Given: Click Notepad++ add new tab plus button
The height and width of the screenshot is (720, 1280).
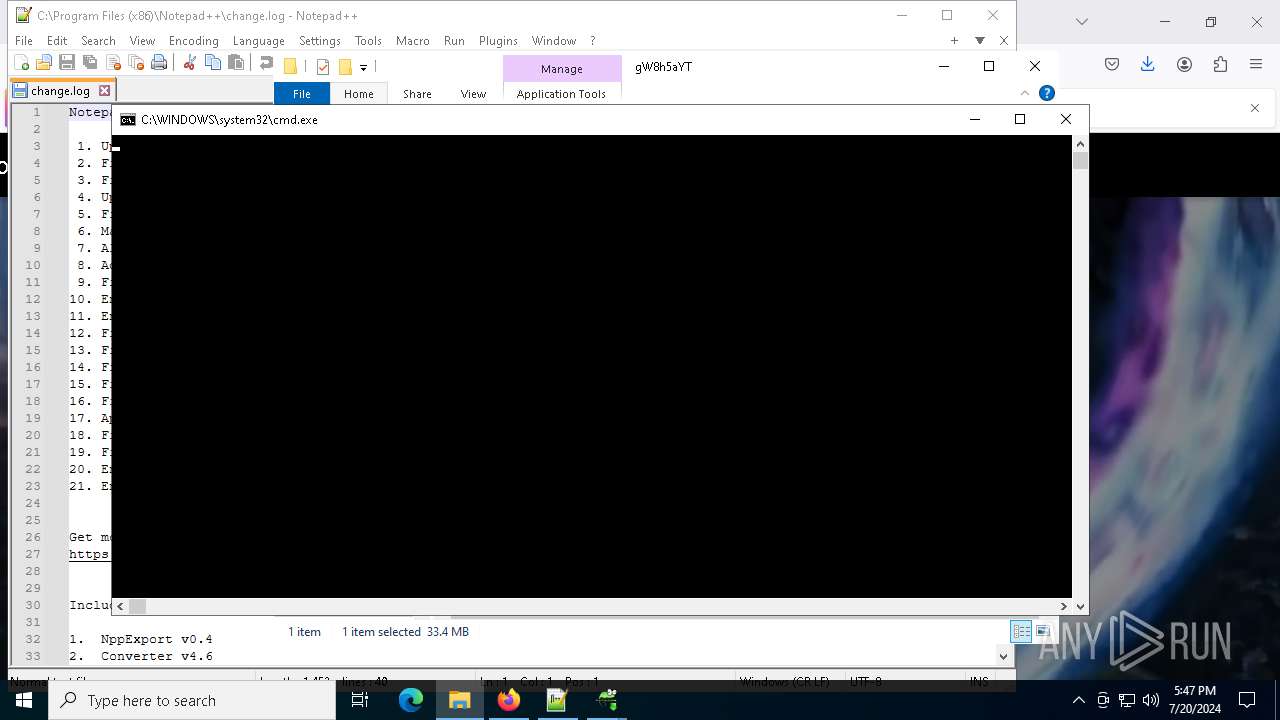Looking at the screenshot, I should 954,41.
